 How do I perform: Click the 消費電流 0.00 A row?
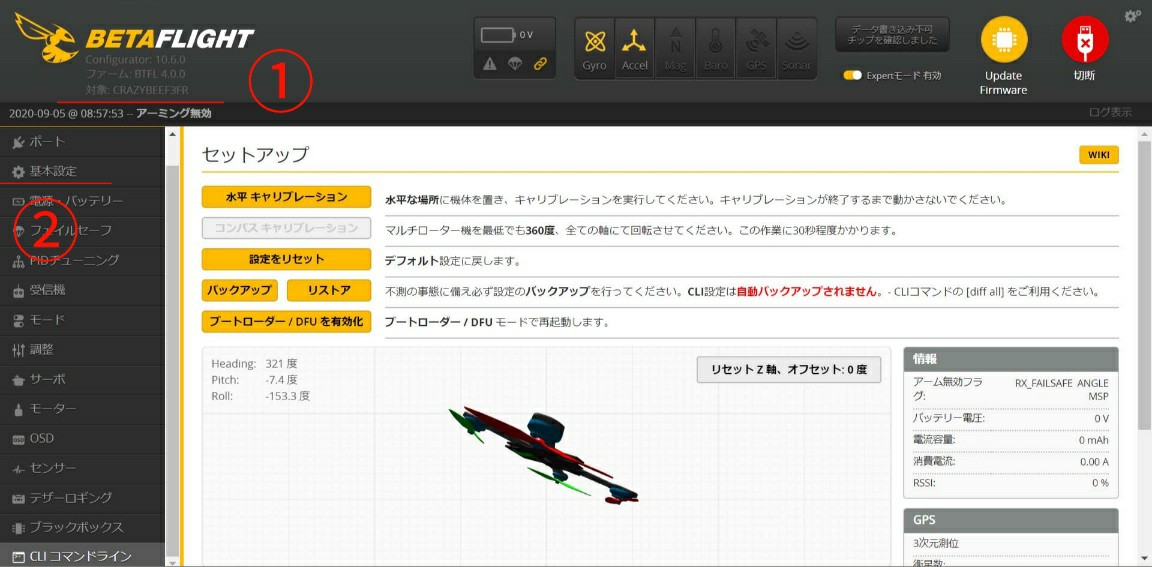tap(1011, 462)
